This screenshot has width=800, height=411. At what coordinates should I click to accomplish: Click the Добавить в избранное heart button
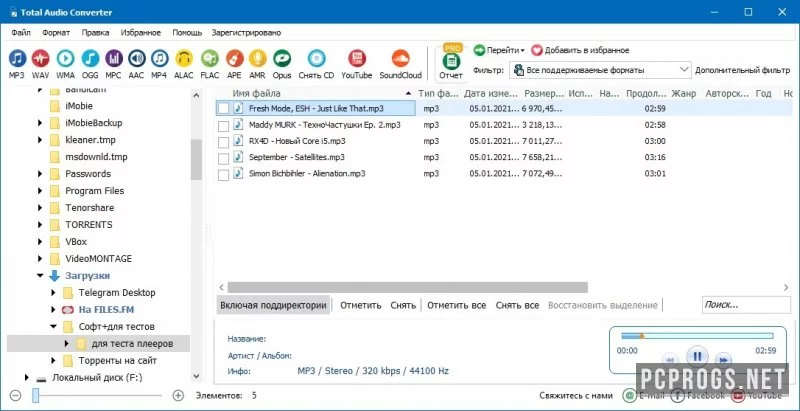pyautogui.click(x=580, y=50)
